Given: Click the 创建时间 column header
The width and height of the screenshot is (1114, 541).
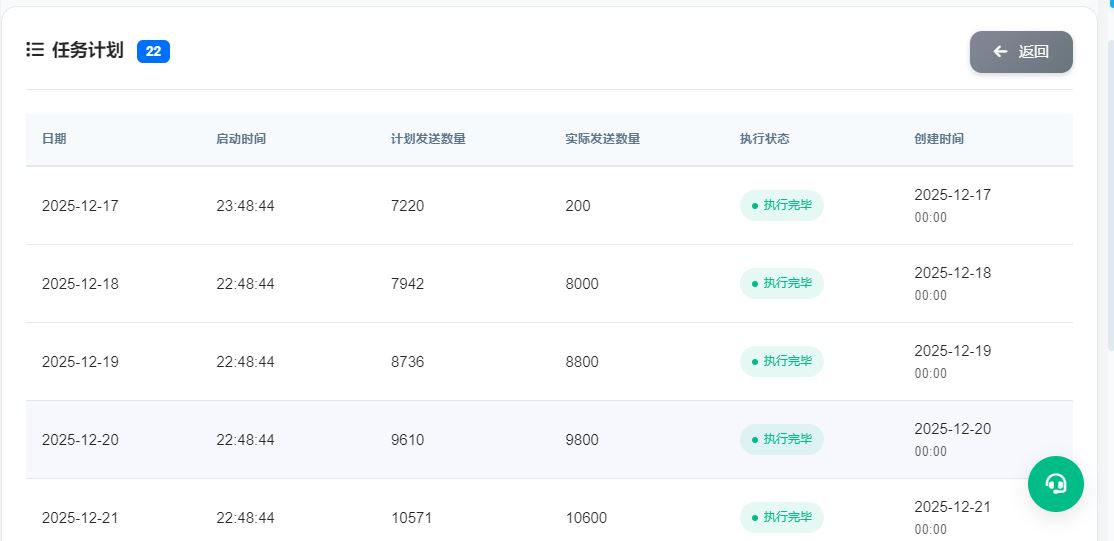Looking at the screenshot, I should (x=939, y=139).
